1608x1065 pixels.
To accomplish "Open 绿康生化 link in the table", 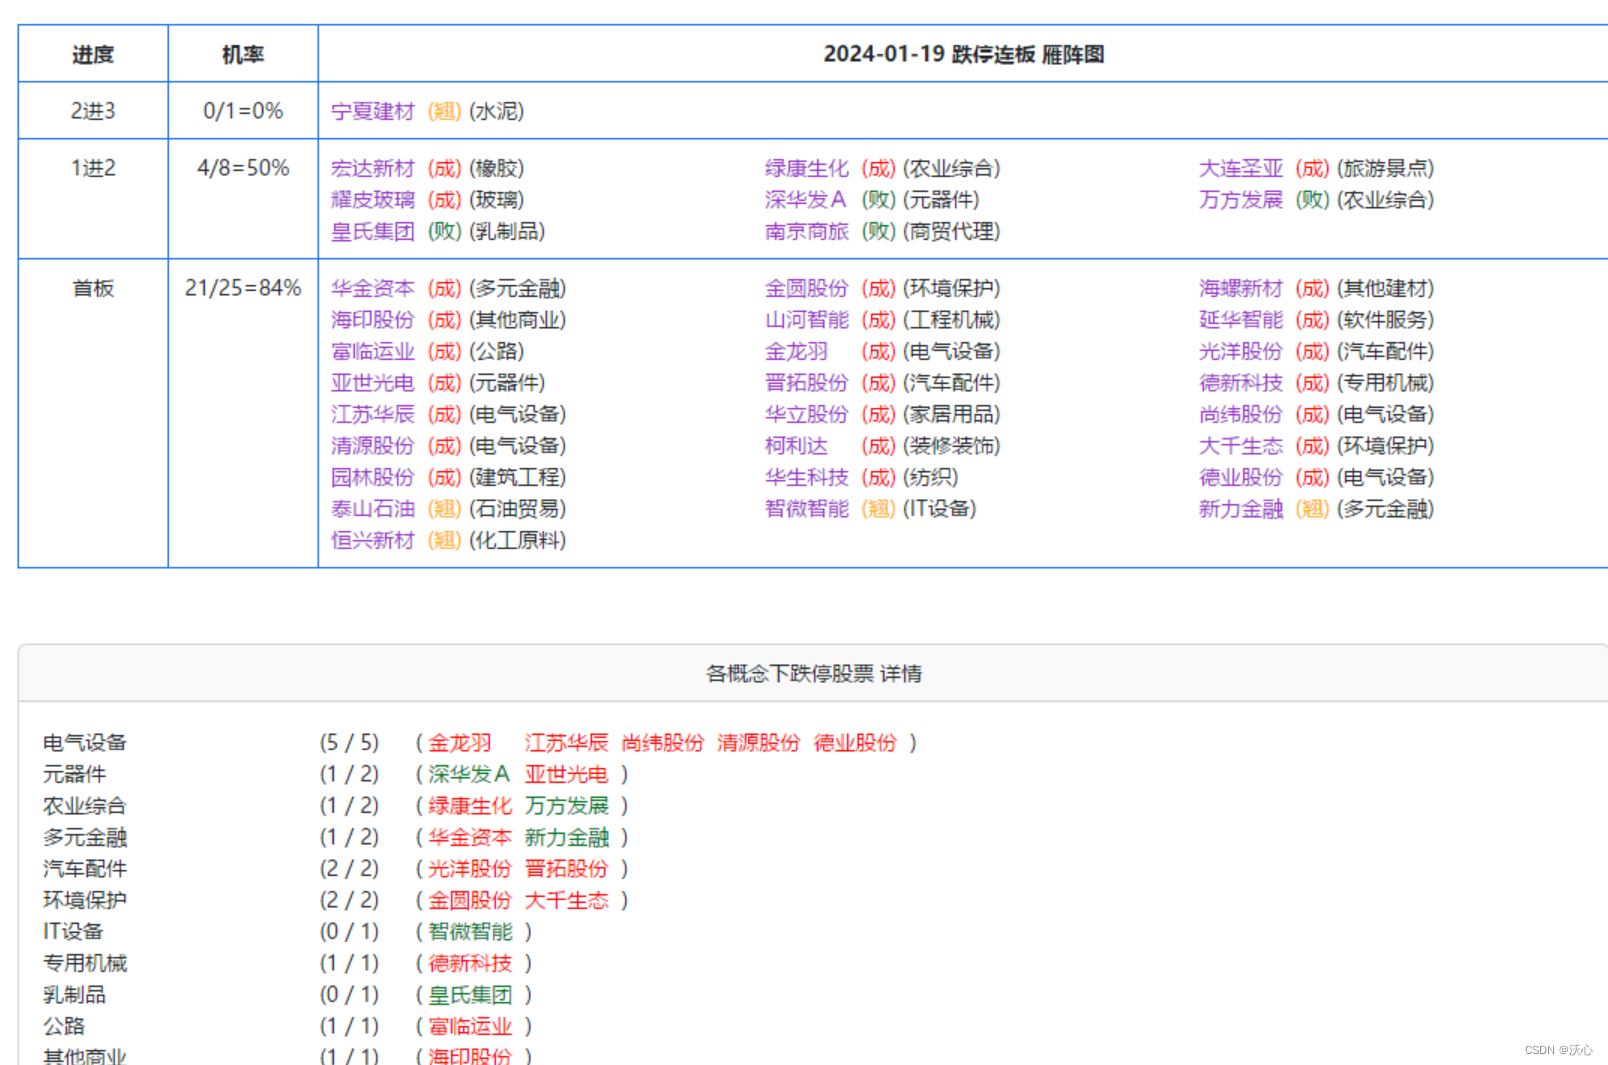I will tap(806, 168).
